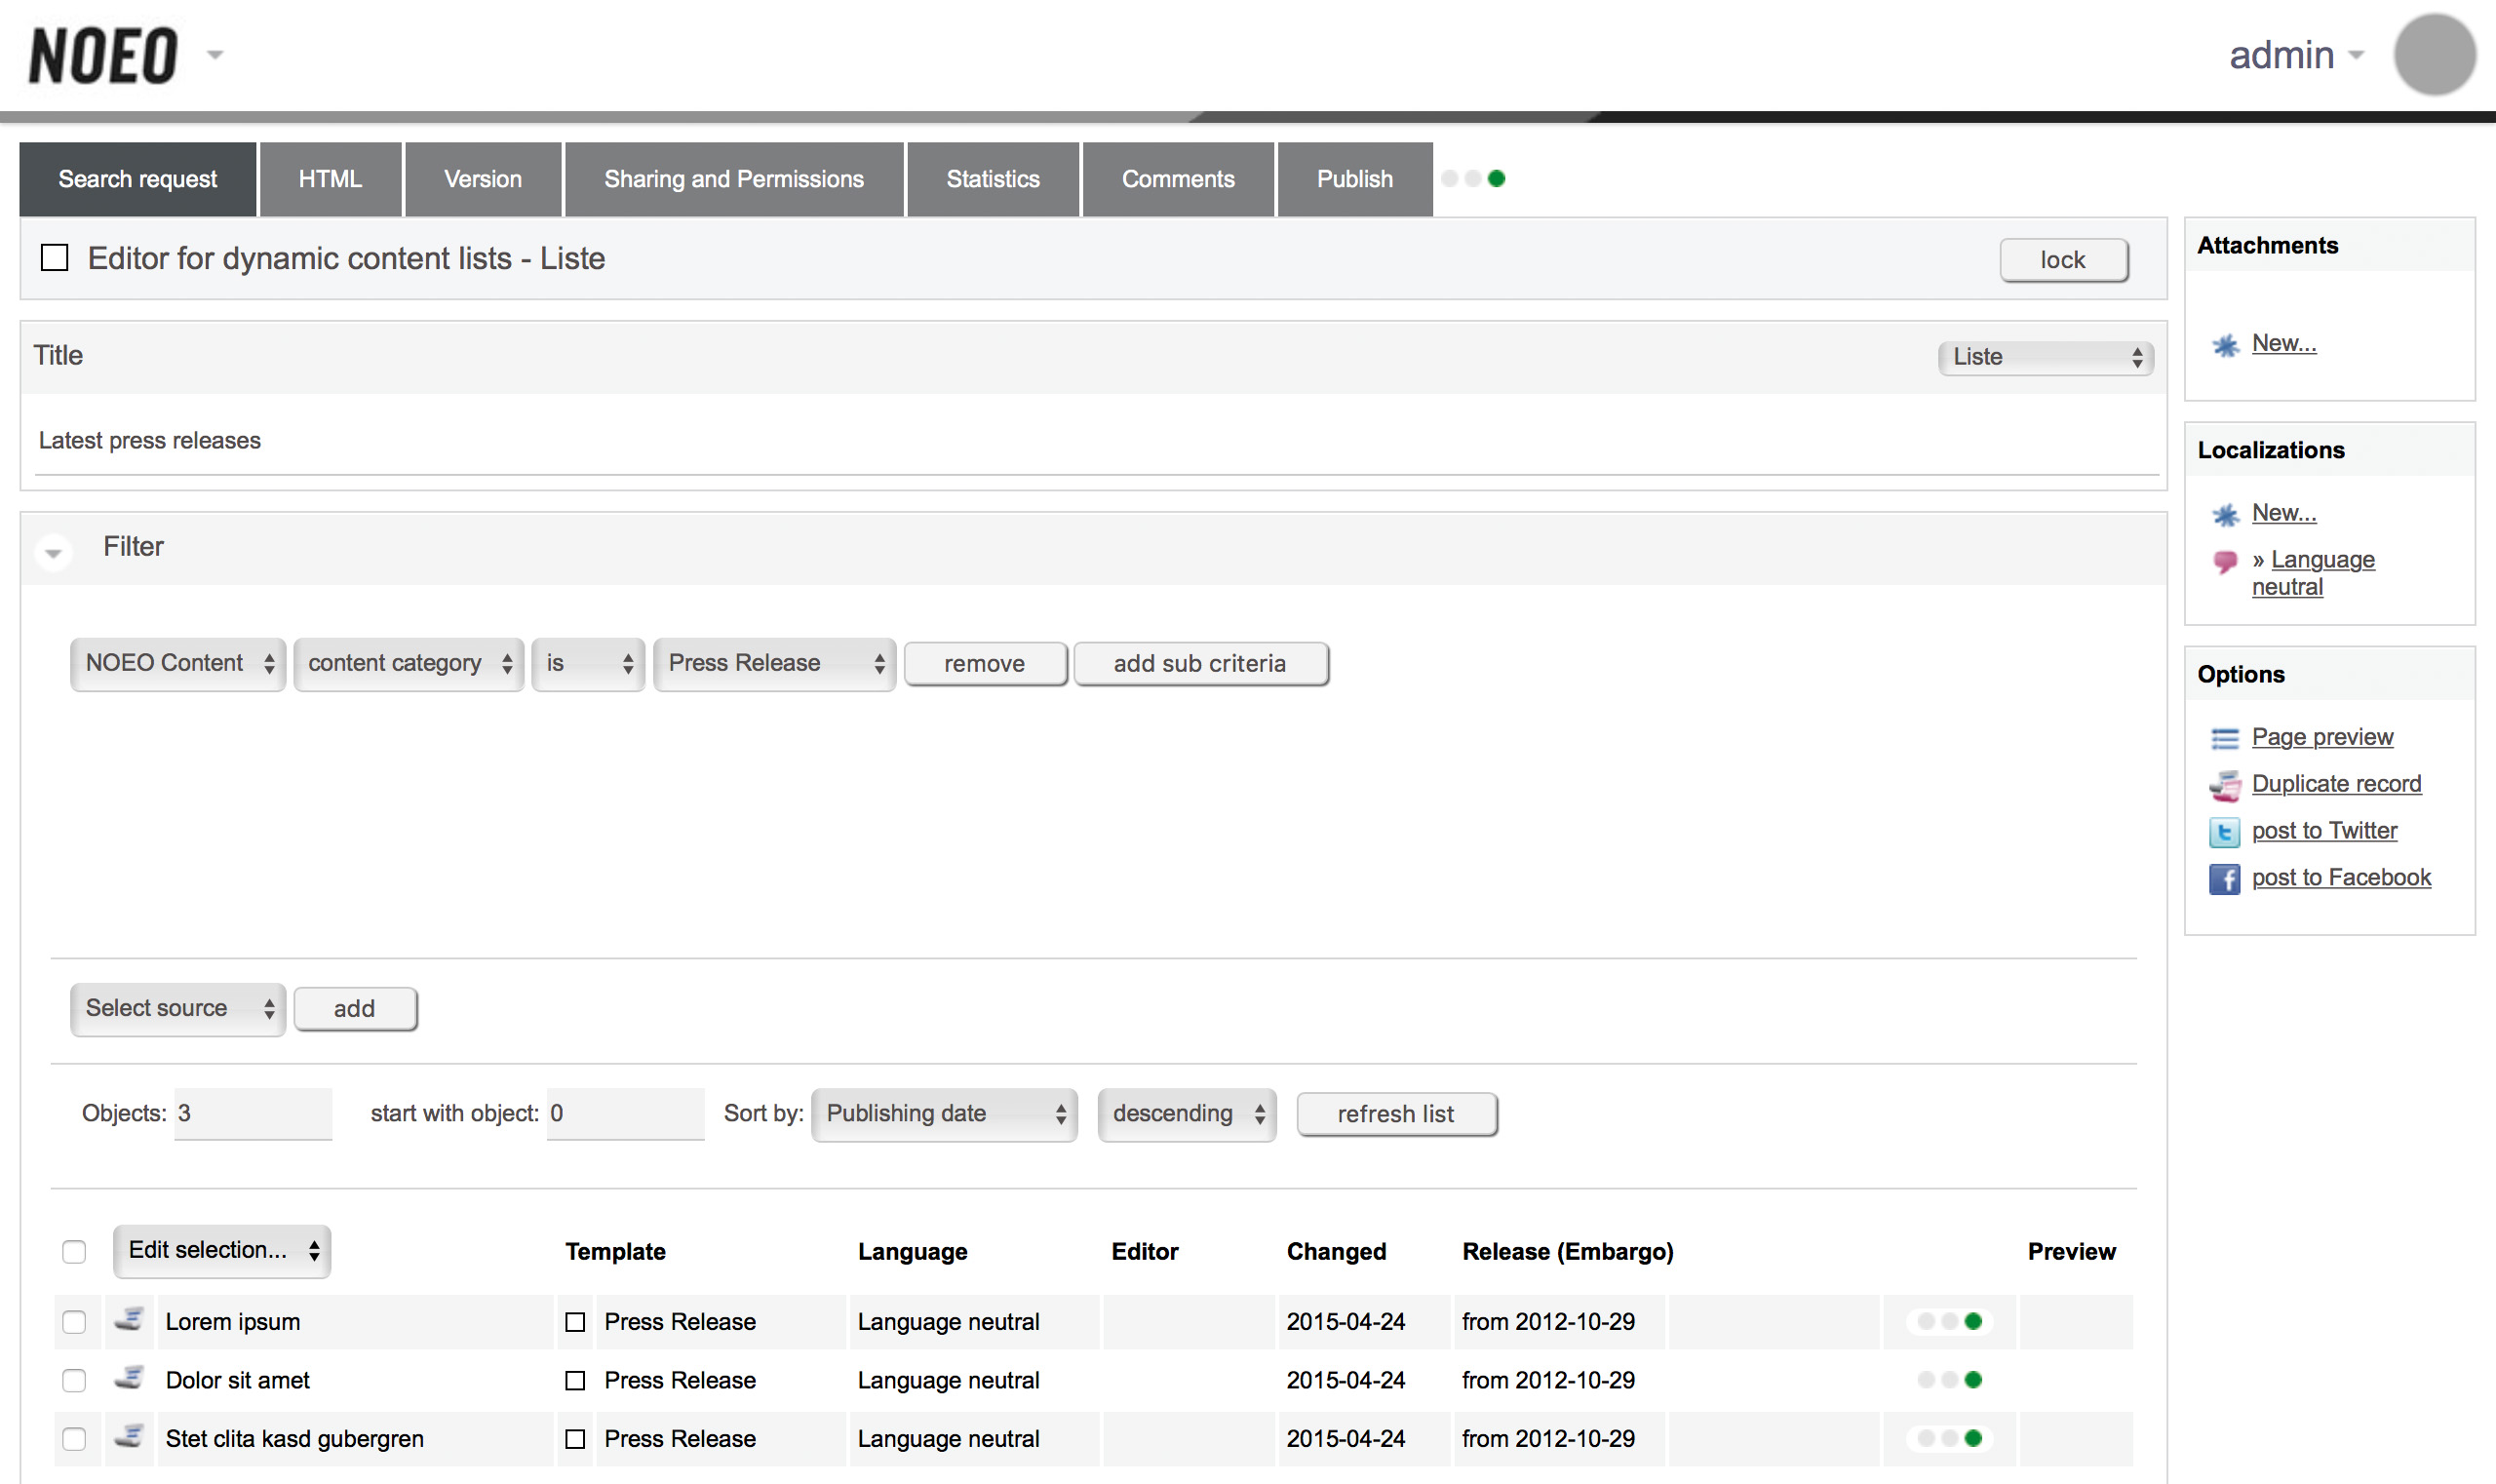Click the document icon beside Stet clita kasd gubergren

129,1436
